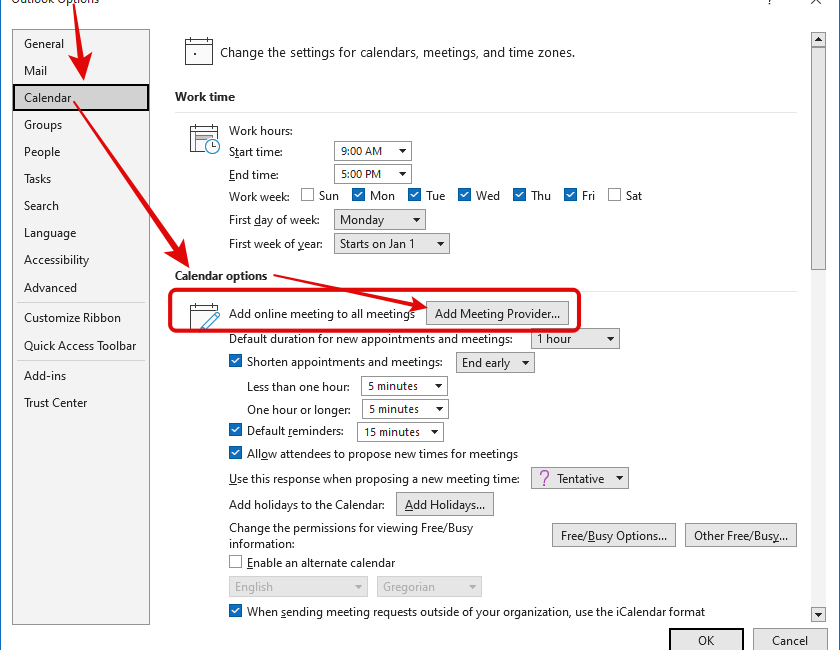Open First day of week Monday dropdown
840x650 pixels.
380,220
